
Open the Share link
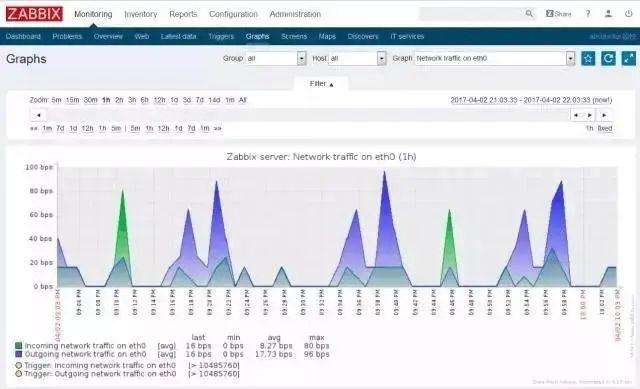click(x=559, y=14)
